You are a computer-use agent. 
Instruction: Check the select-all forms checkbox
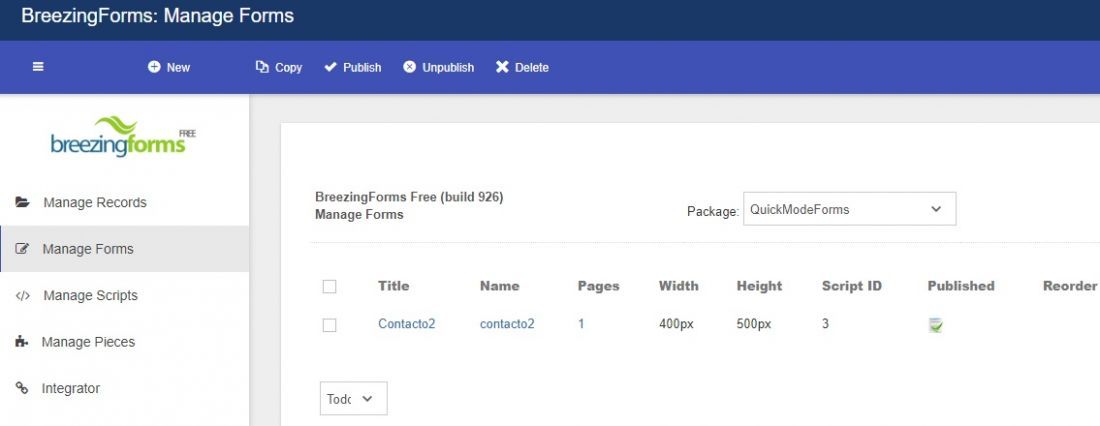pyautogui.click(x=329, y=286)
